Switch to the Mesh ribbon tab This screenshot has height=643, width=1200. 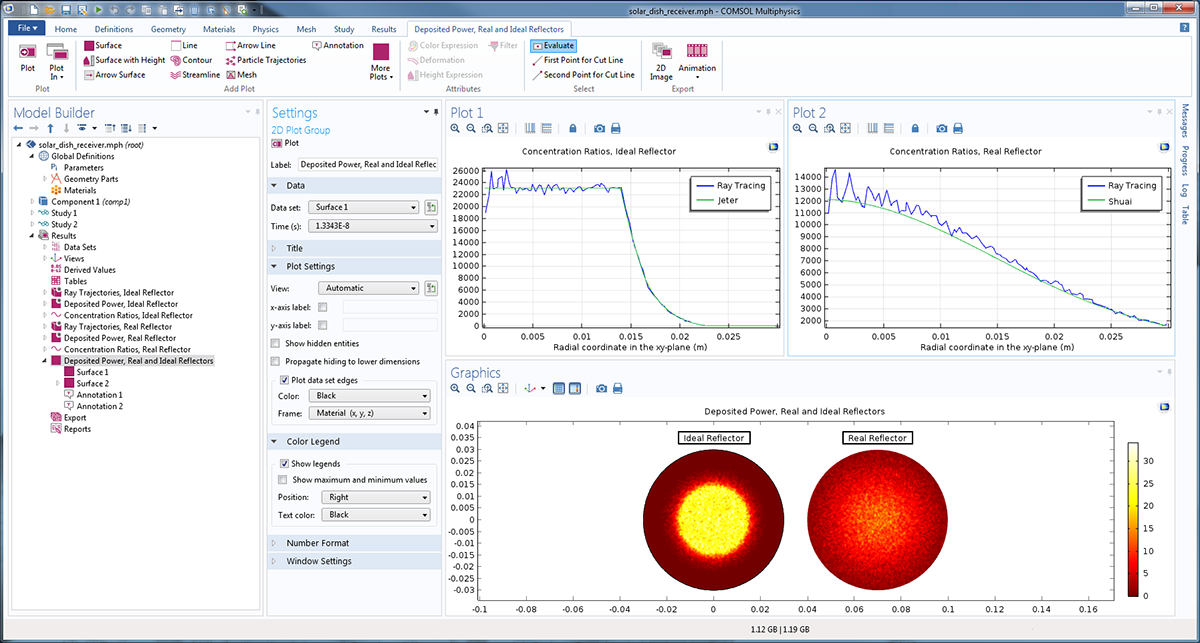(306, 29)
